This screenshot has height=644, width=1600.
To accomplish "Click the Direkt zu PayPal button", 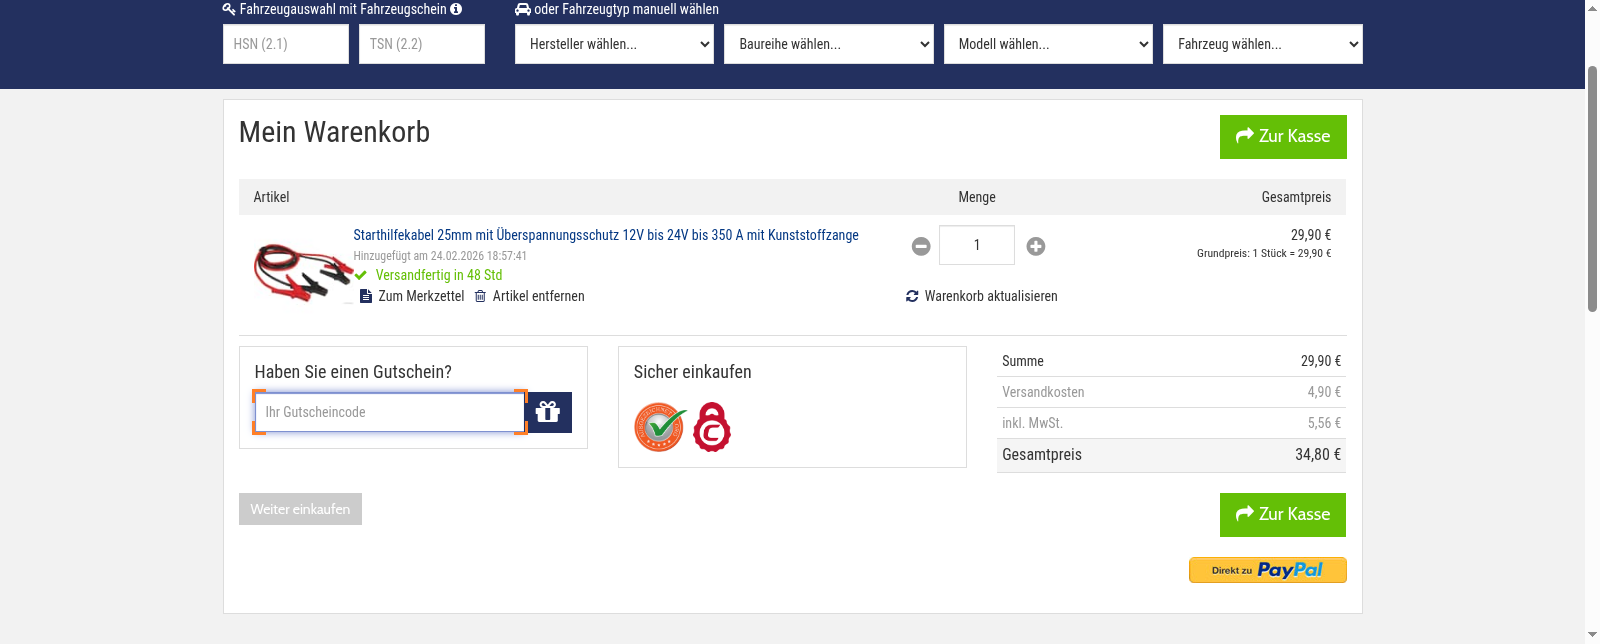I will pyautogui.click(x=1268, y=570).
